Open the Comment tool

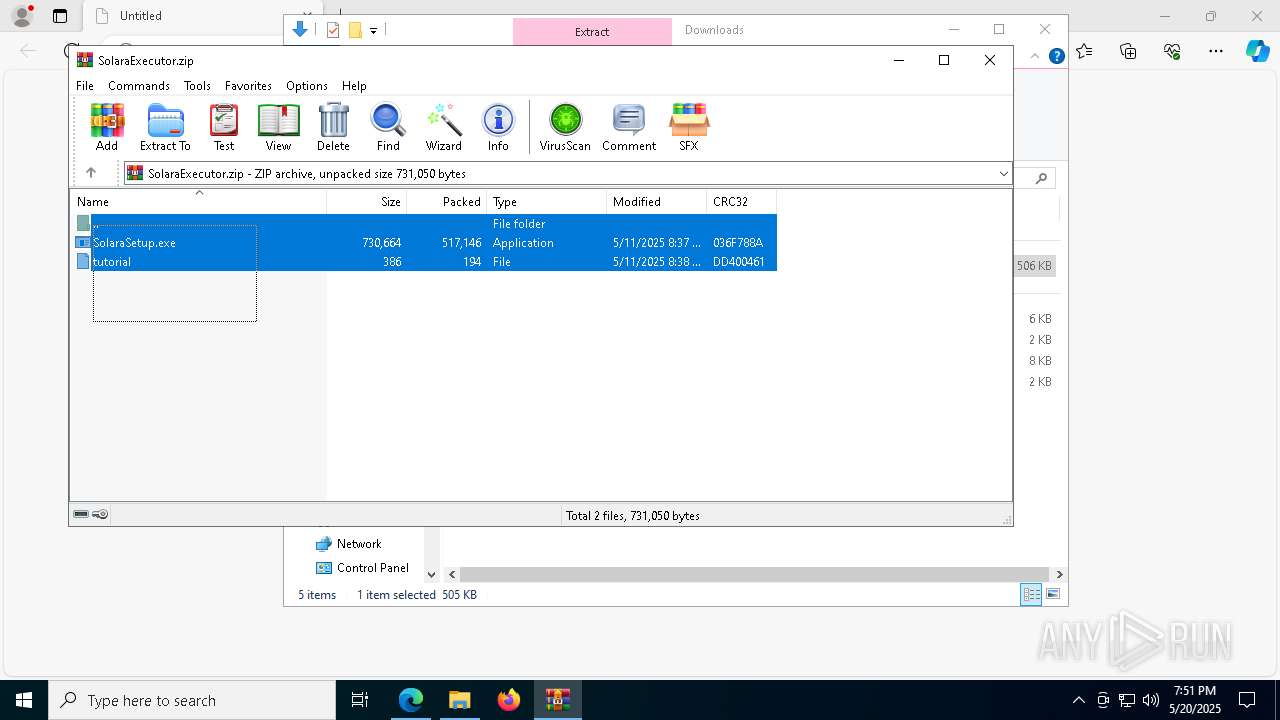tap(629, 127)
